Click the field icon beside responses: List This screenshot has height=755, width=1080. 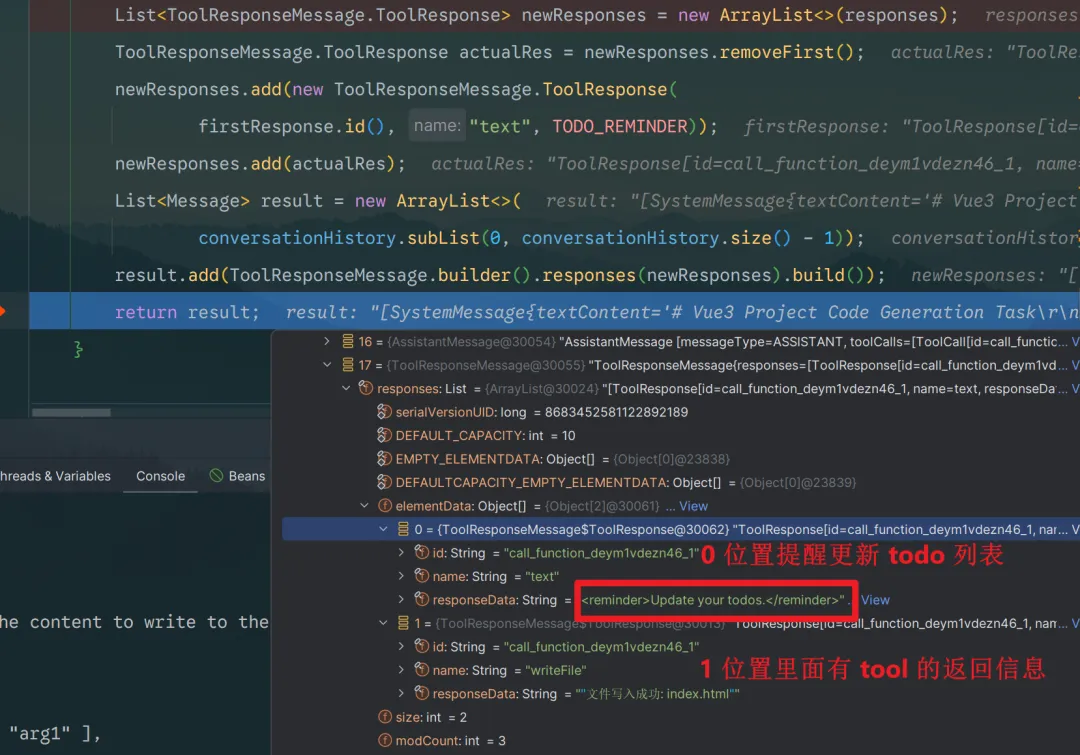pyautogui.click(x=366, y=389)
